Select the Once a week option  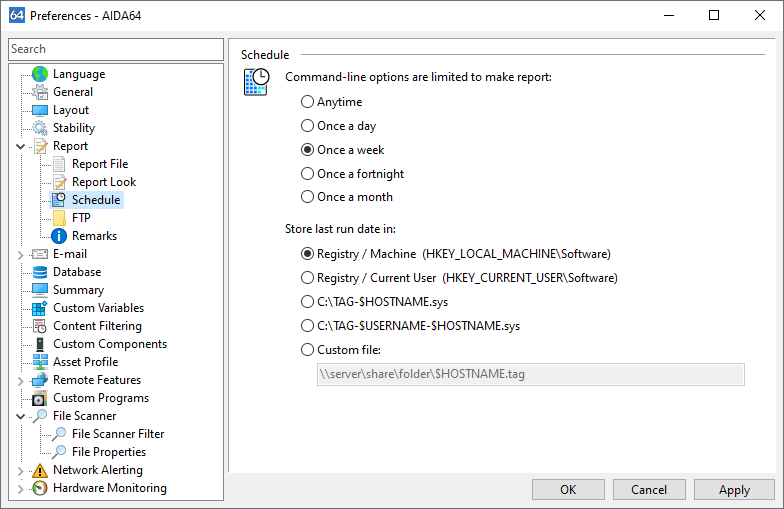coord(342,150)
